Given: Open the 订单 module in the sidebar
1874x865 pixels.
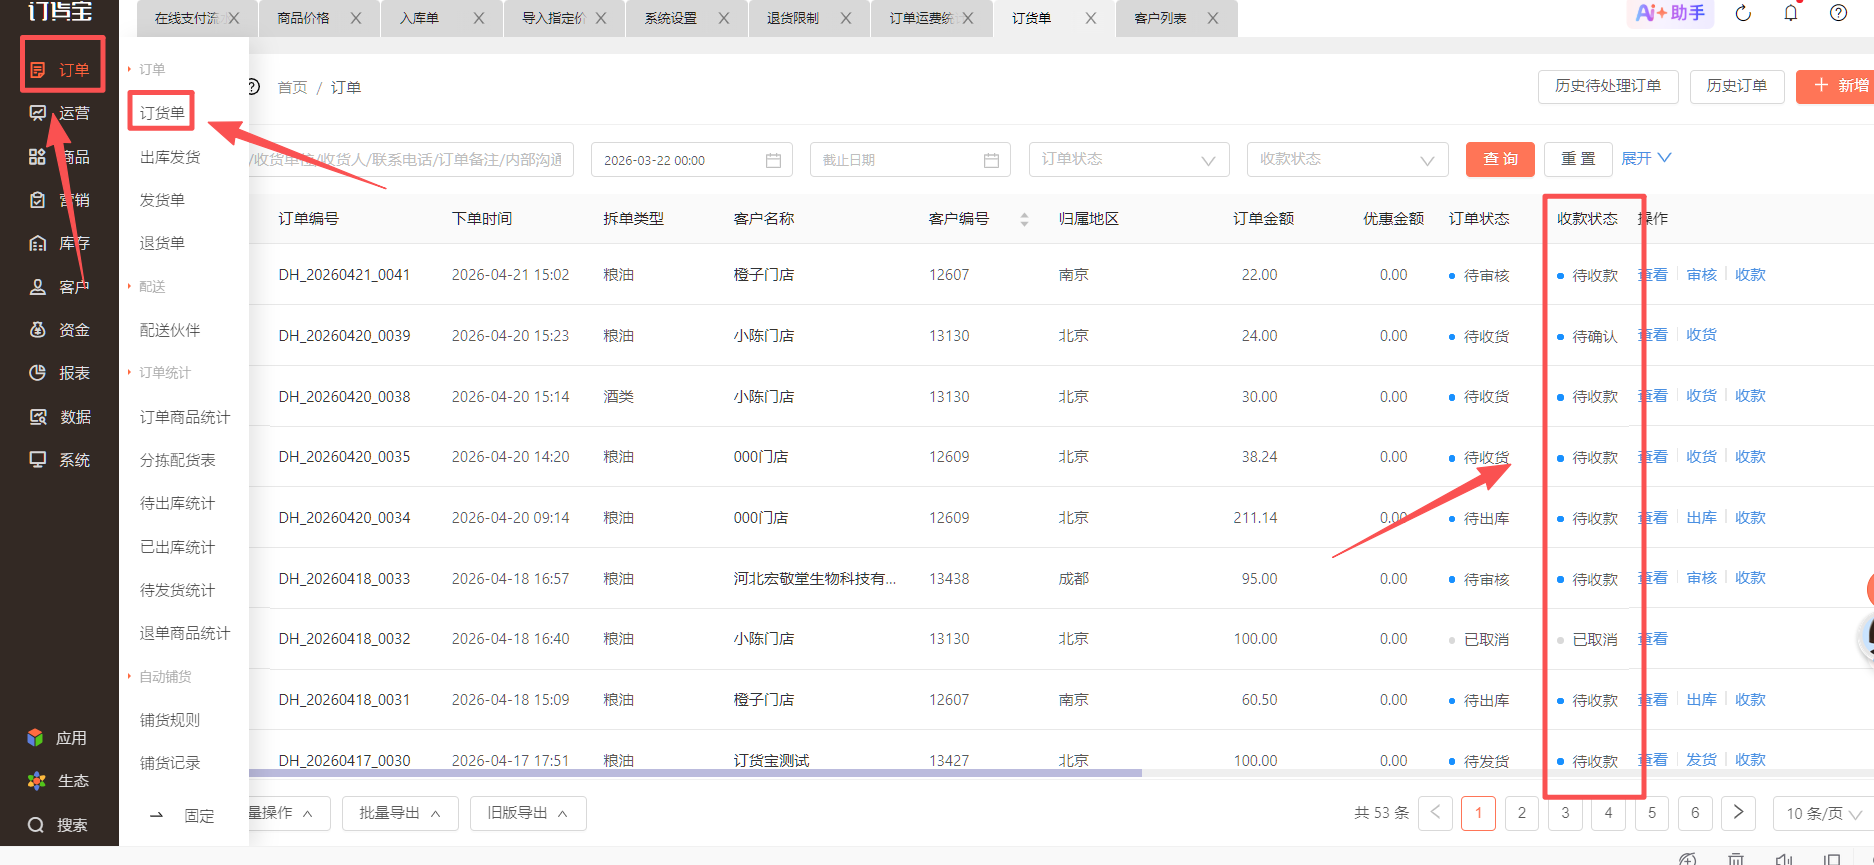Looking at the screenshot, I should tap(61, 70).
